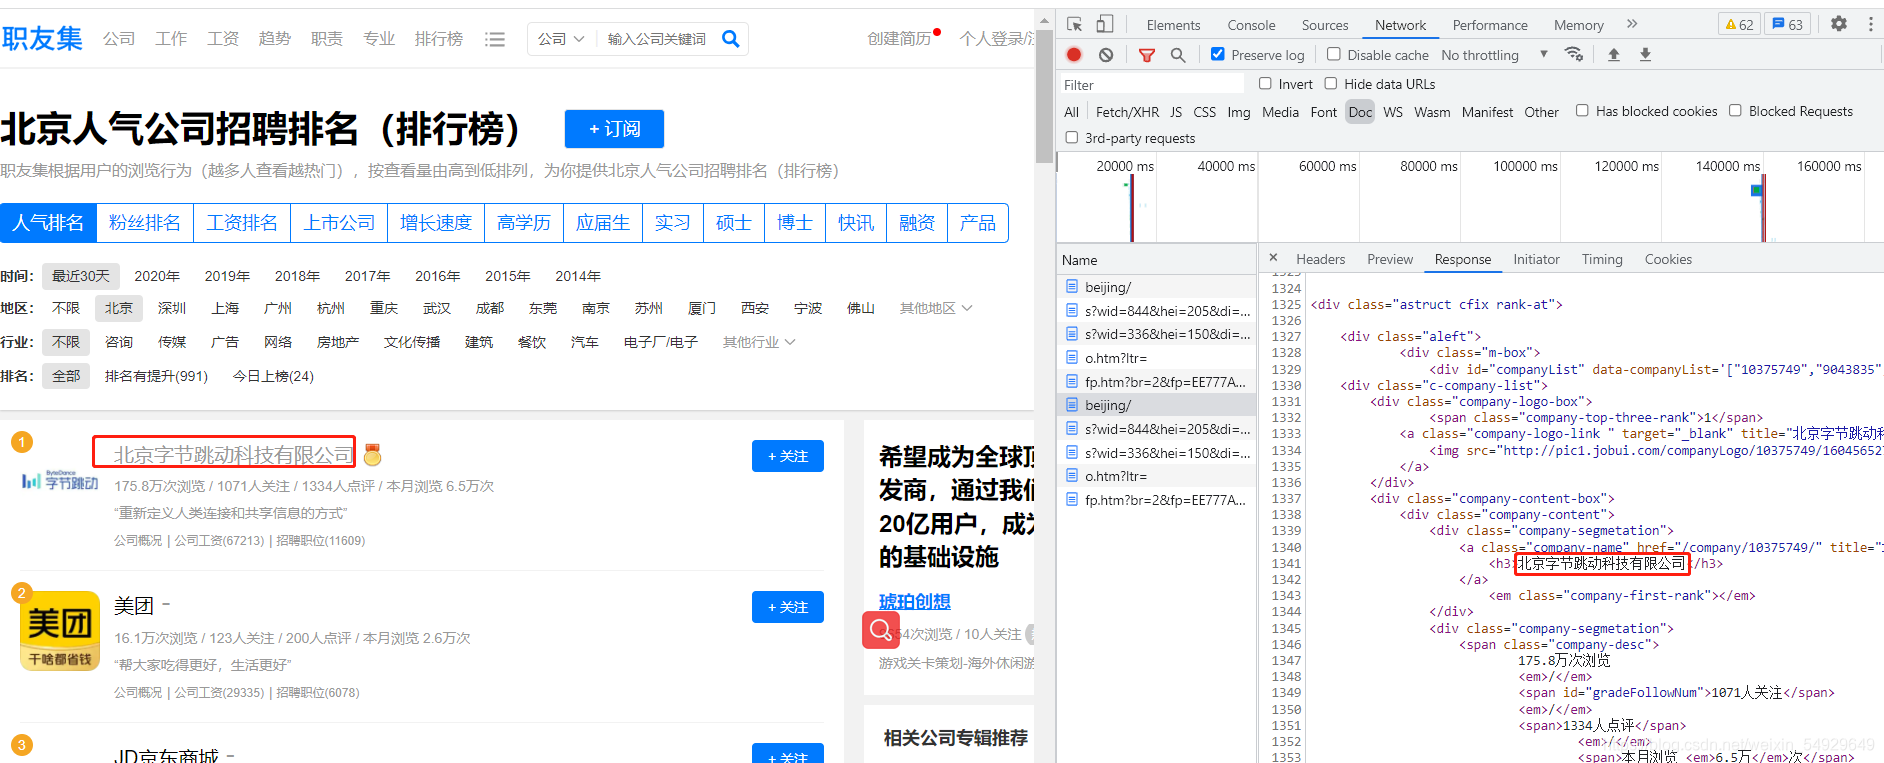The width and height of the screenshot is (1884, 763).
Task: Open network search magnifier icon
Action: (x=1178, y=55)
